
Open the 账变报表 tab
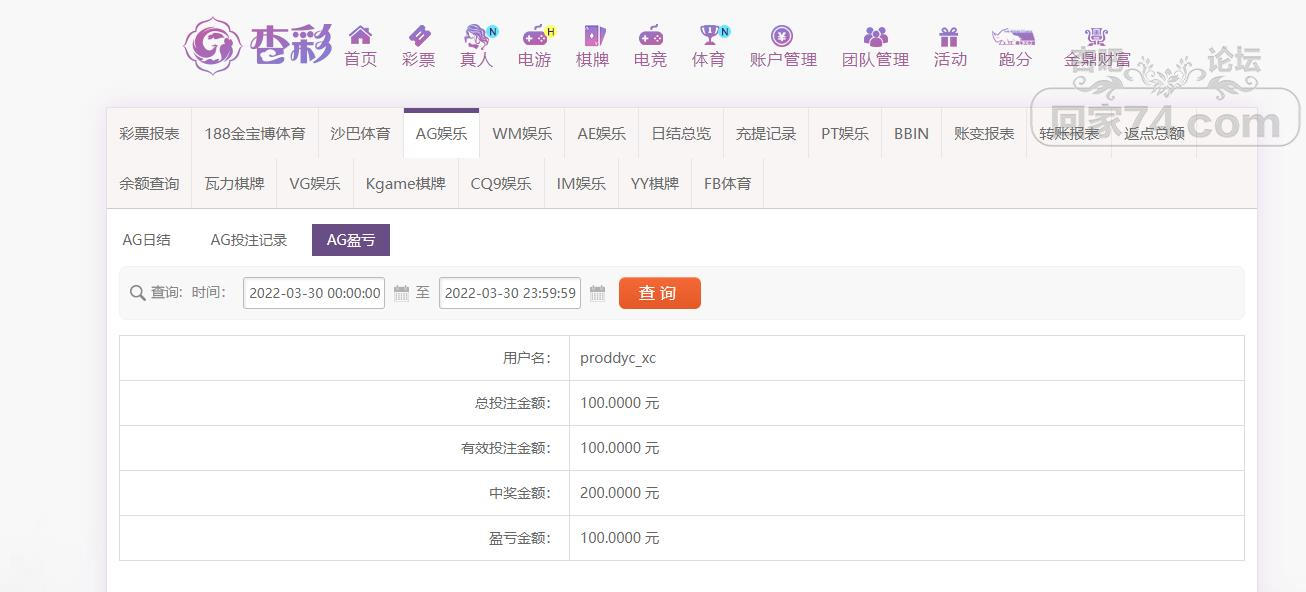pos(984,133)
